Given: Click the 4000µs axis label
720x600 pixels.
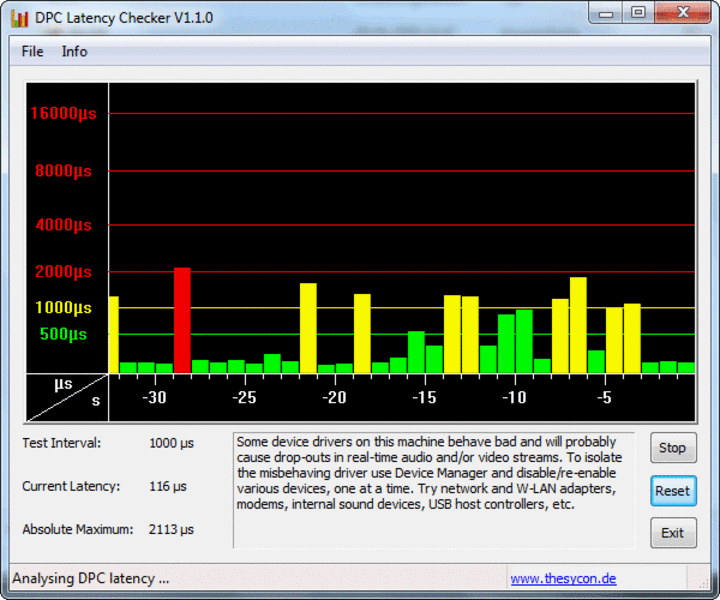Looking at the screenshot, I should click(63, 225).
